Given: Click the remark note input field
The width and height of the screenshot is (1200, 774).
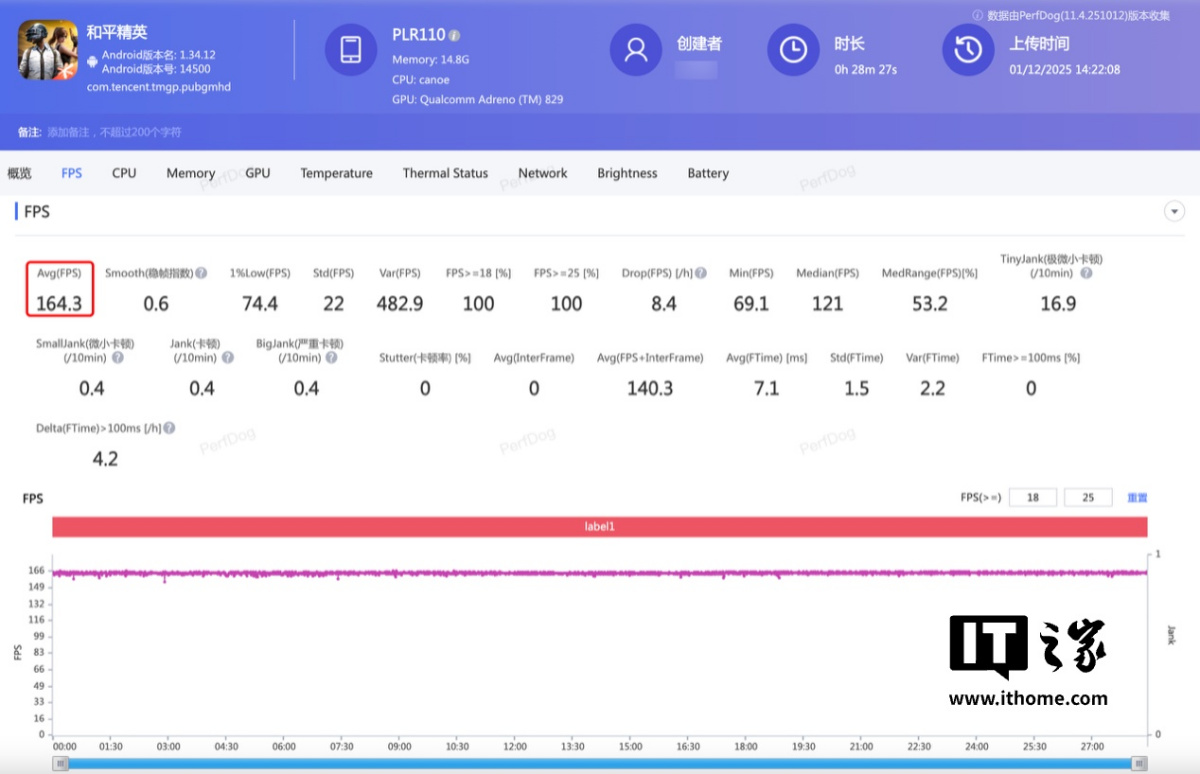Looking at the screenshot, I should pos(115,132).
